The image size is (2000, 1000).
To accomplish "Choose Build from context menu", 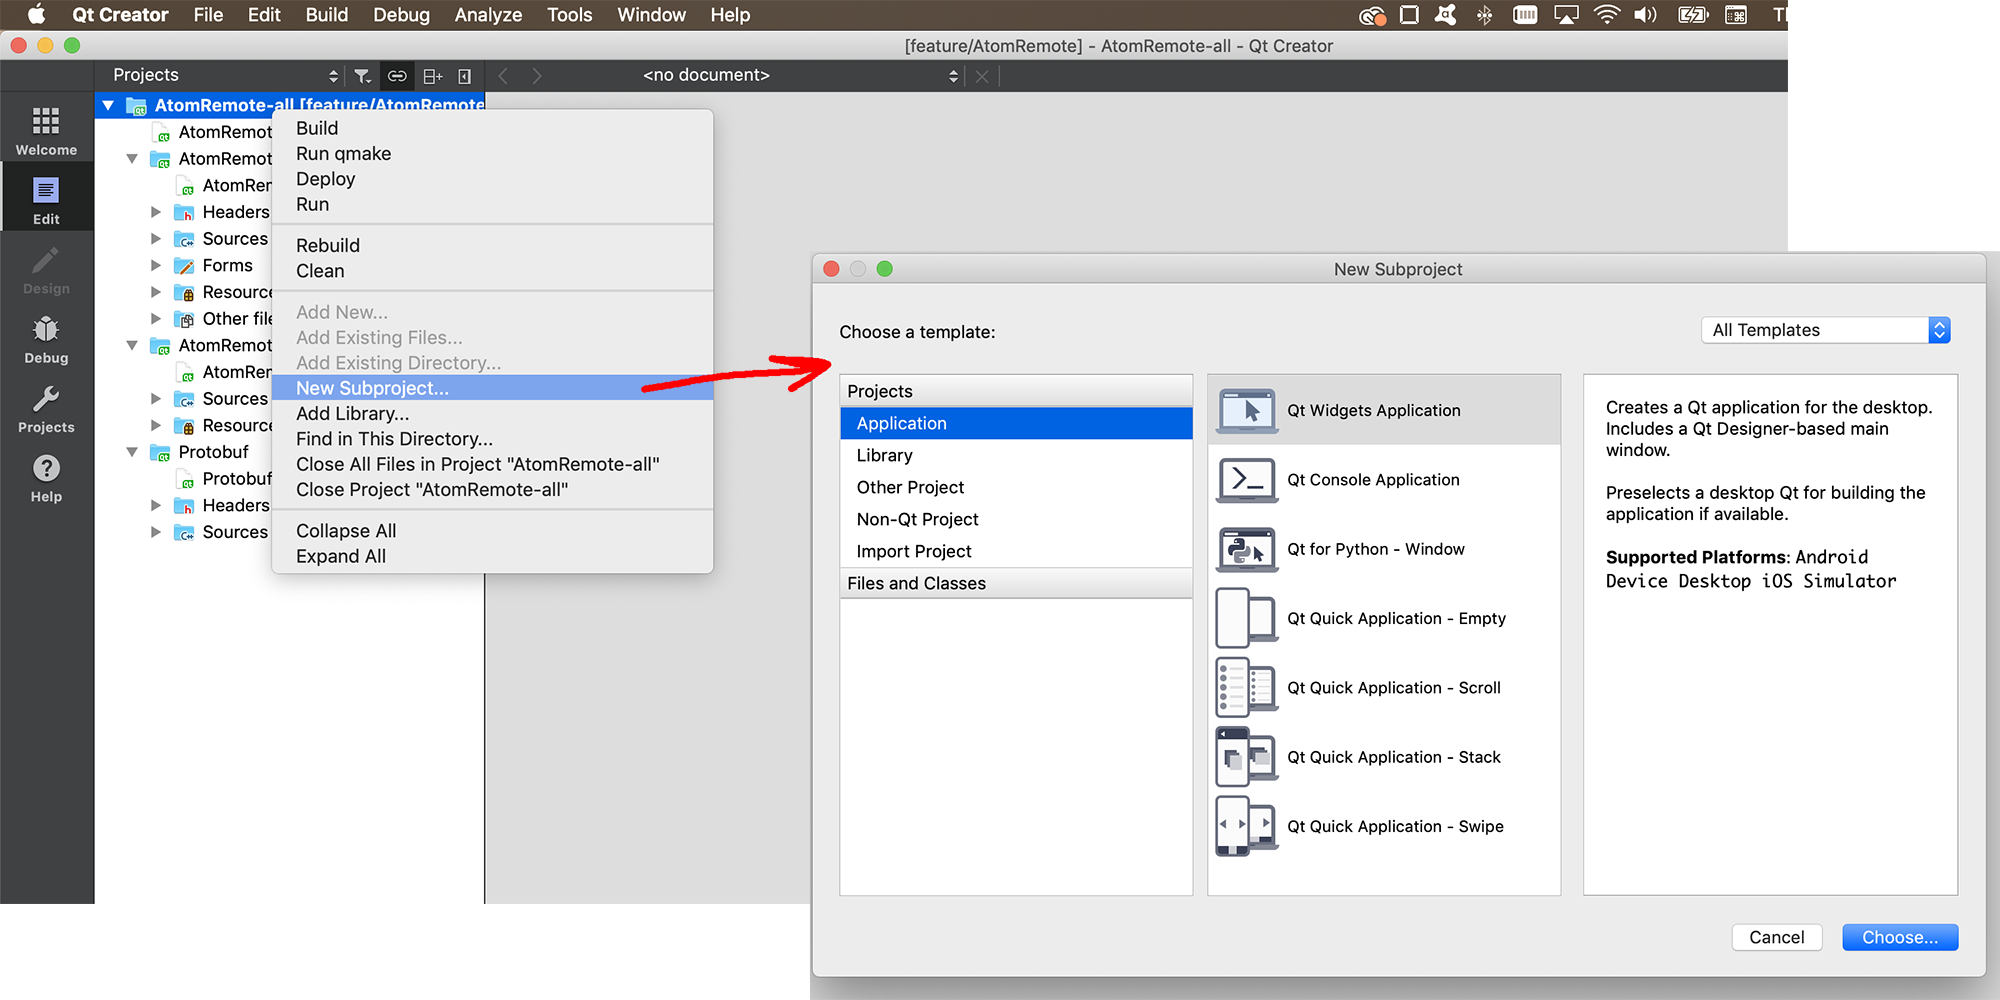I will coord(492,128).
